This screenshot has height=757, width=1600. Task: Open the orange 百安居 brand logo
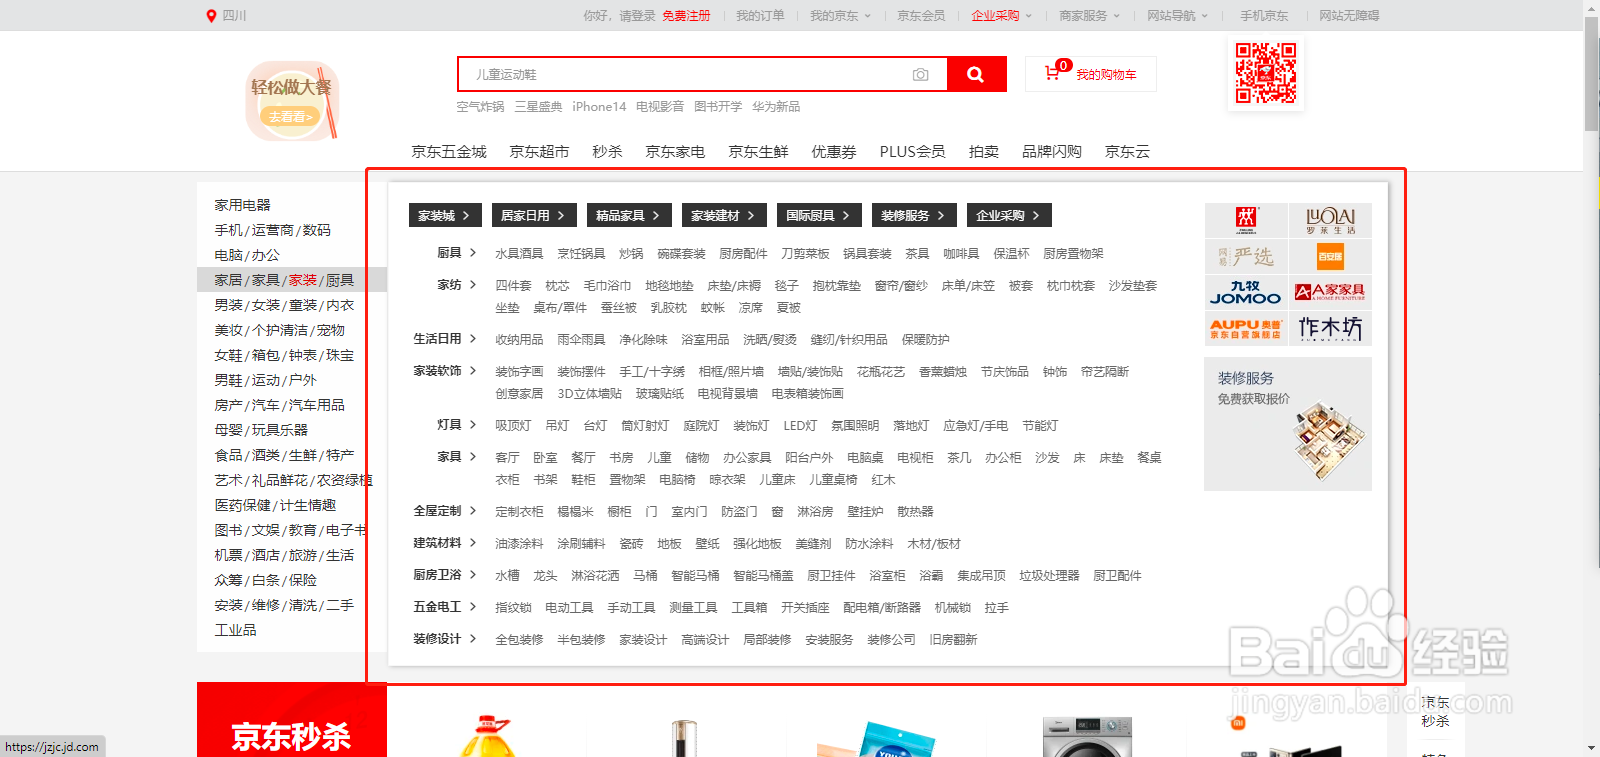tap(1330, 257)
